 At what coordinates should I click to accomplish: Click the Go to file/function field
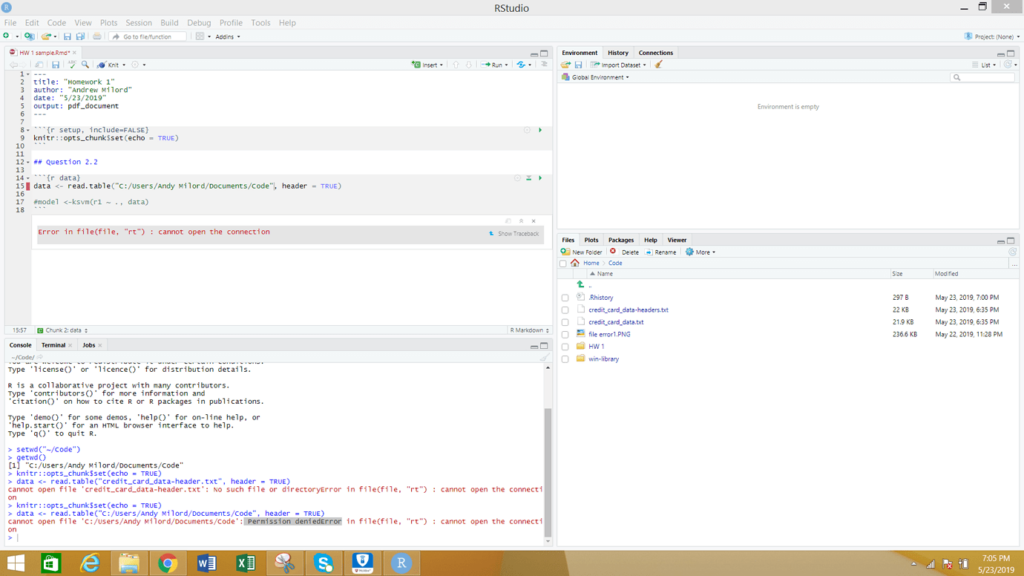(148, 37)
